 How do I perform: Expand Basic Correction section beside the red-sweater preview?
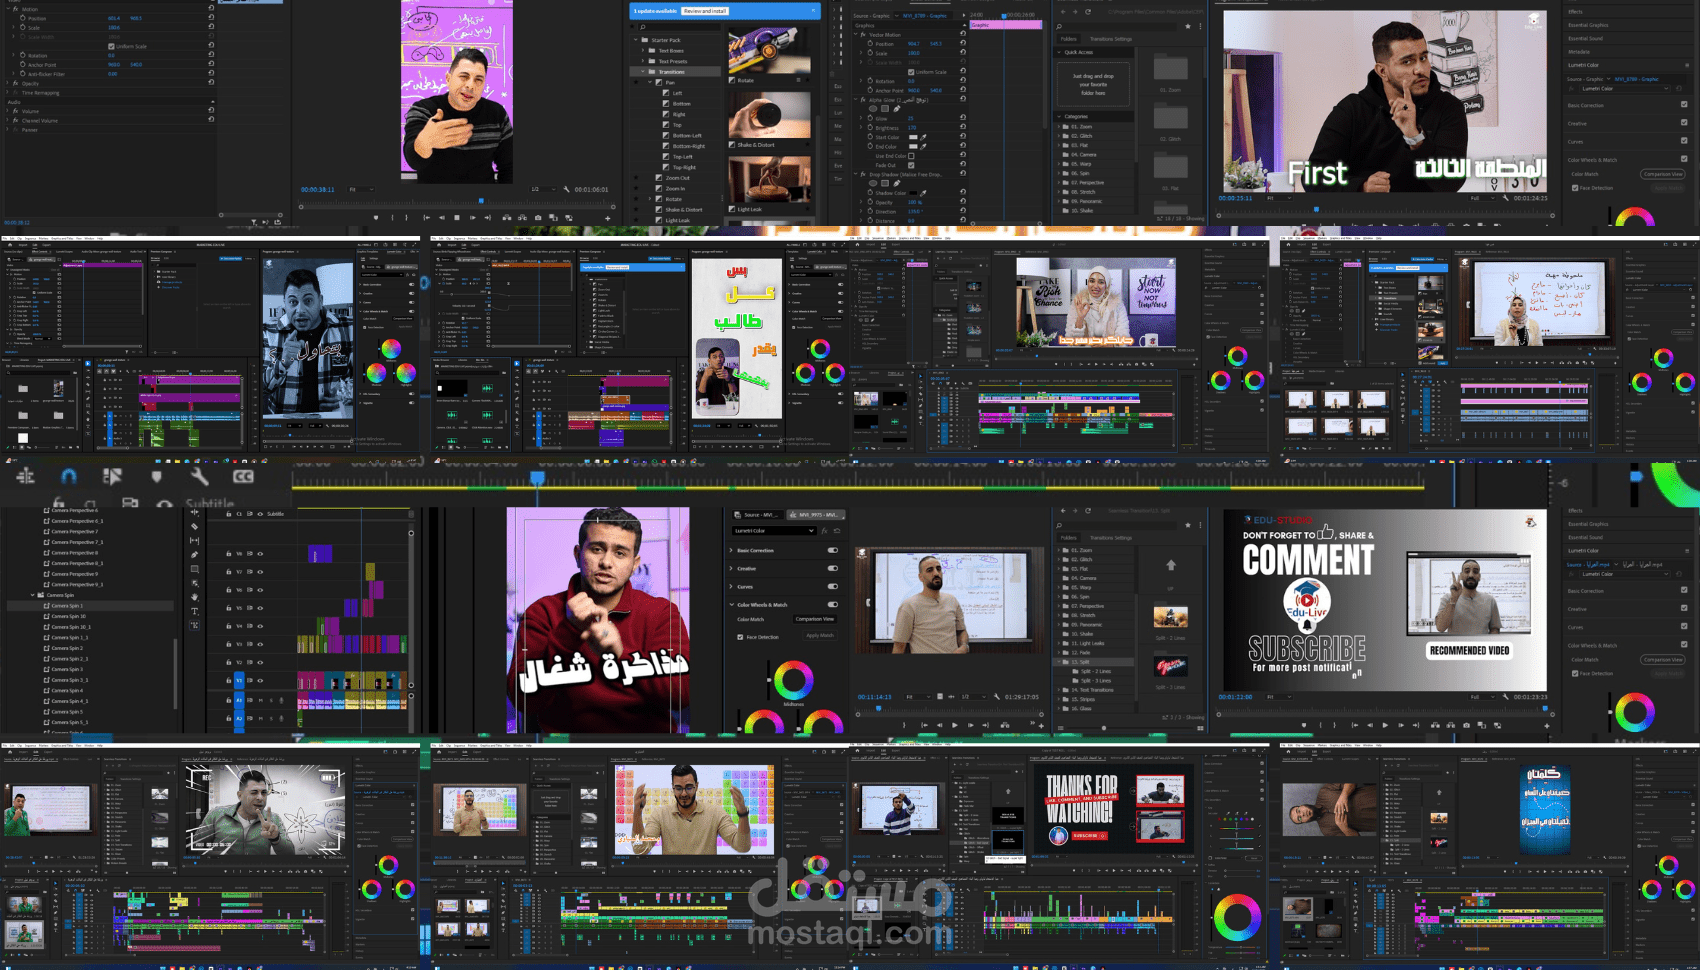pyautogui.click(x=732, y=550)
